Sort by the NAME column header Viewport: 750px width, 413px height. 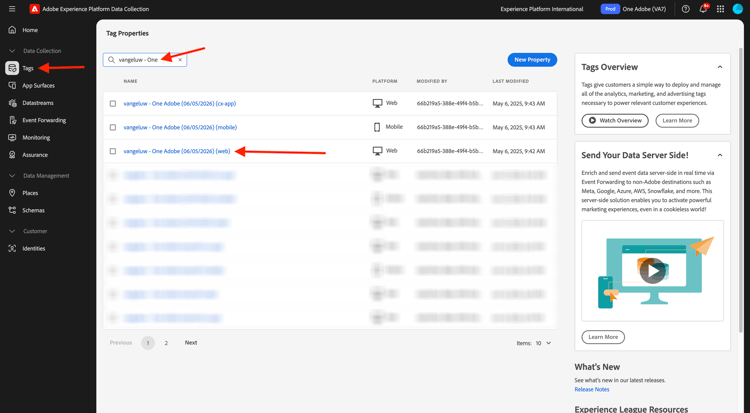point(130,81)
